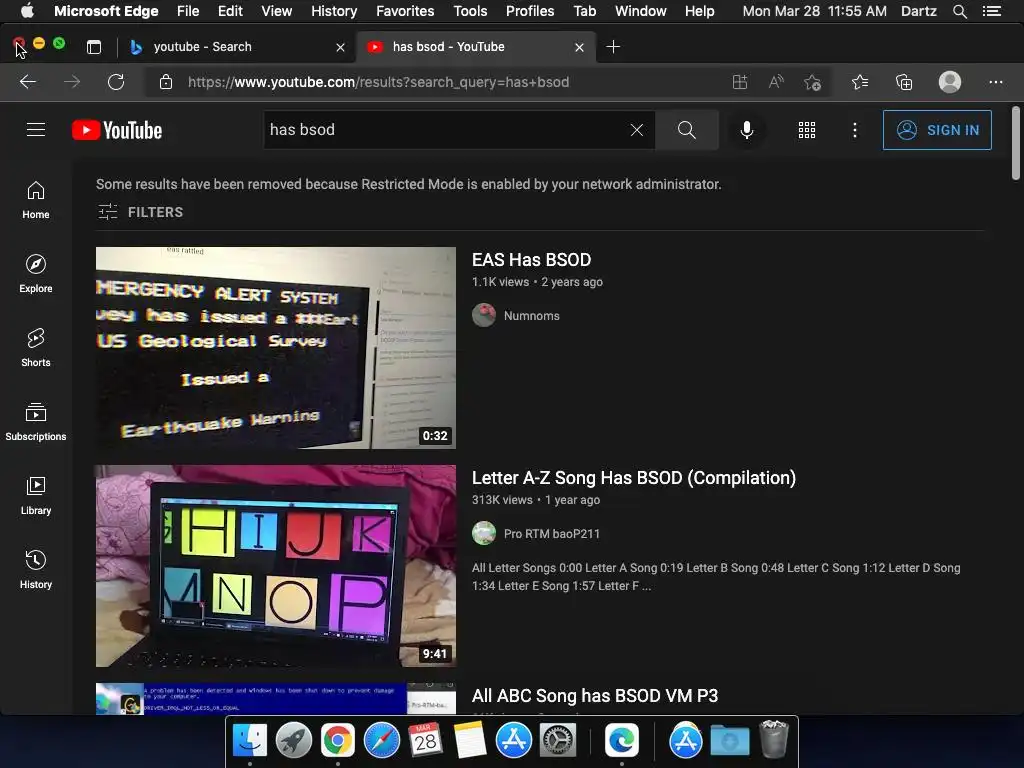
Task: Open EAS Has BSOD video title
Action: [532, 260]
